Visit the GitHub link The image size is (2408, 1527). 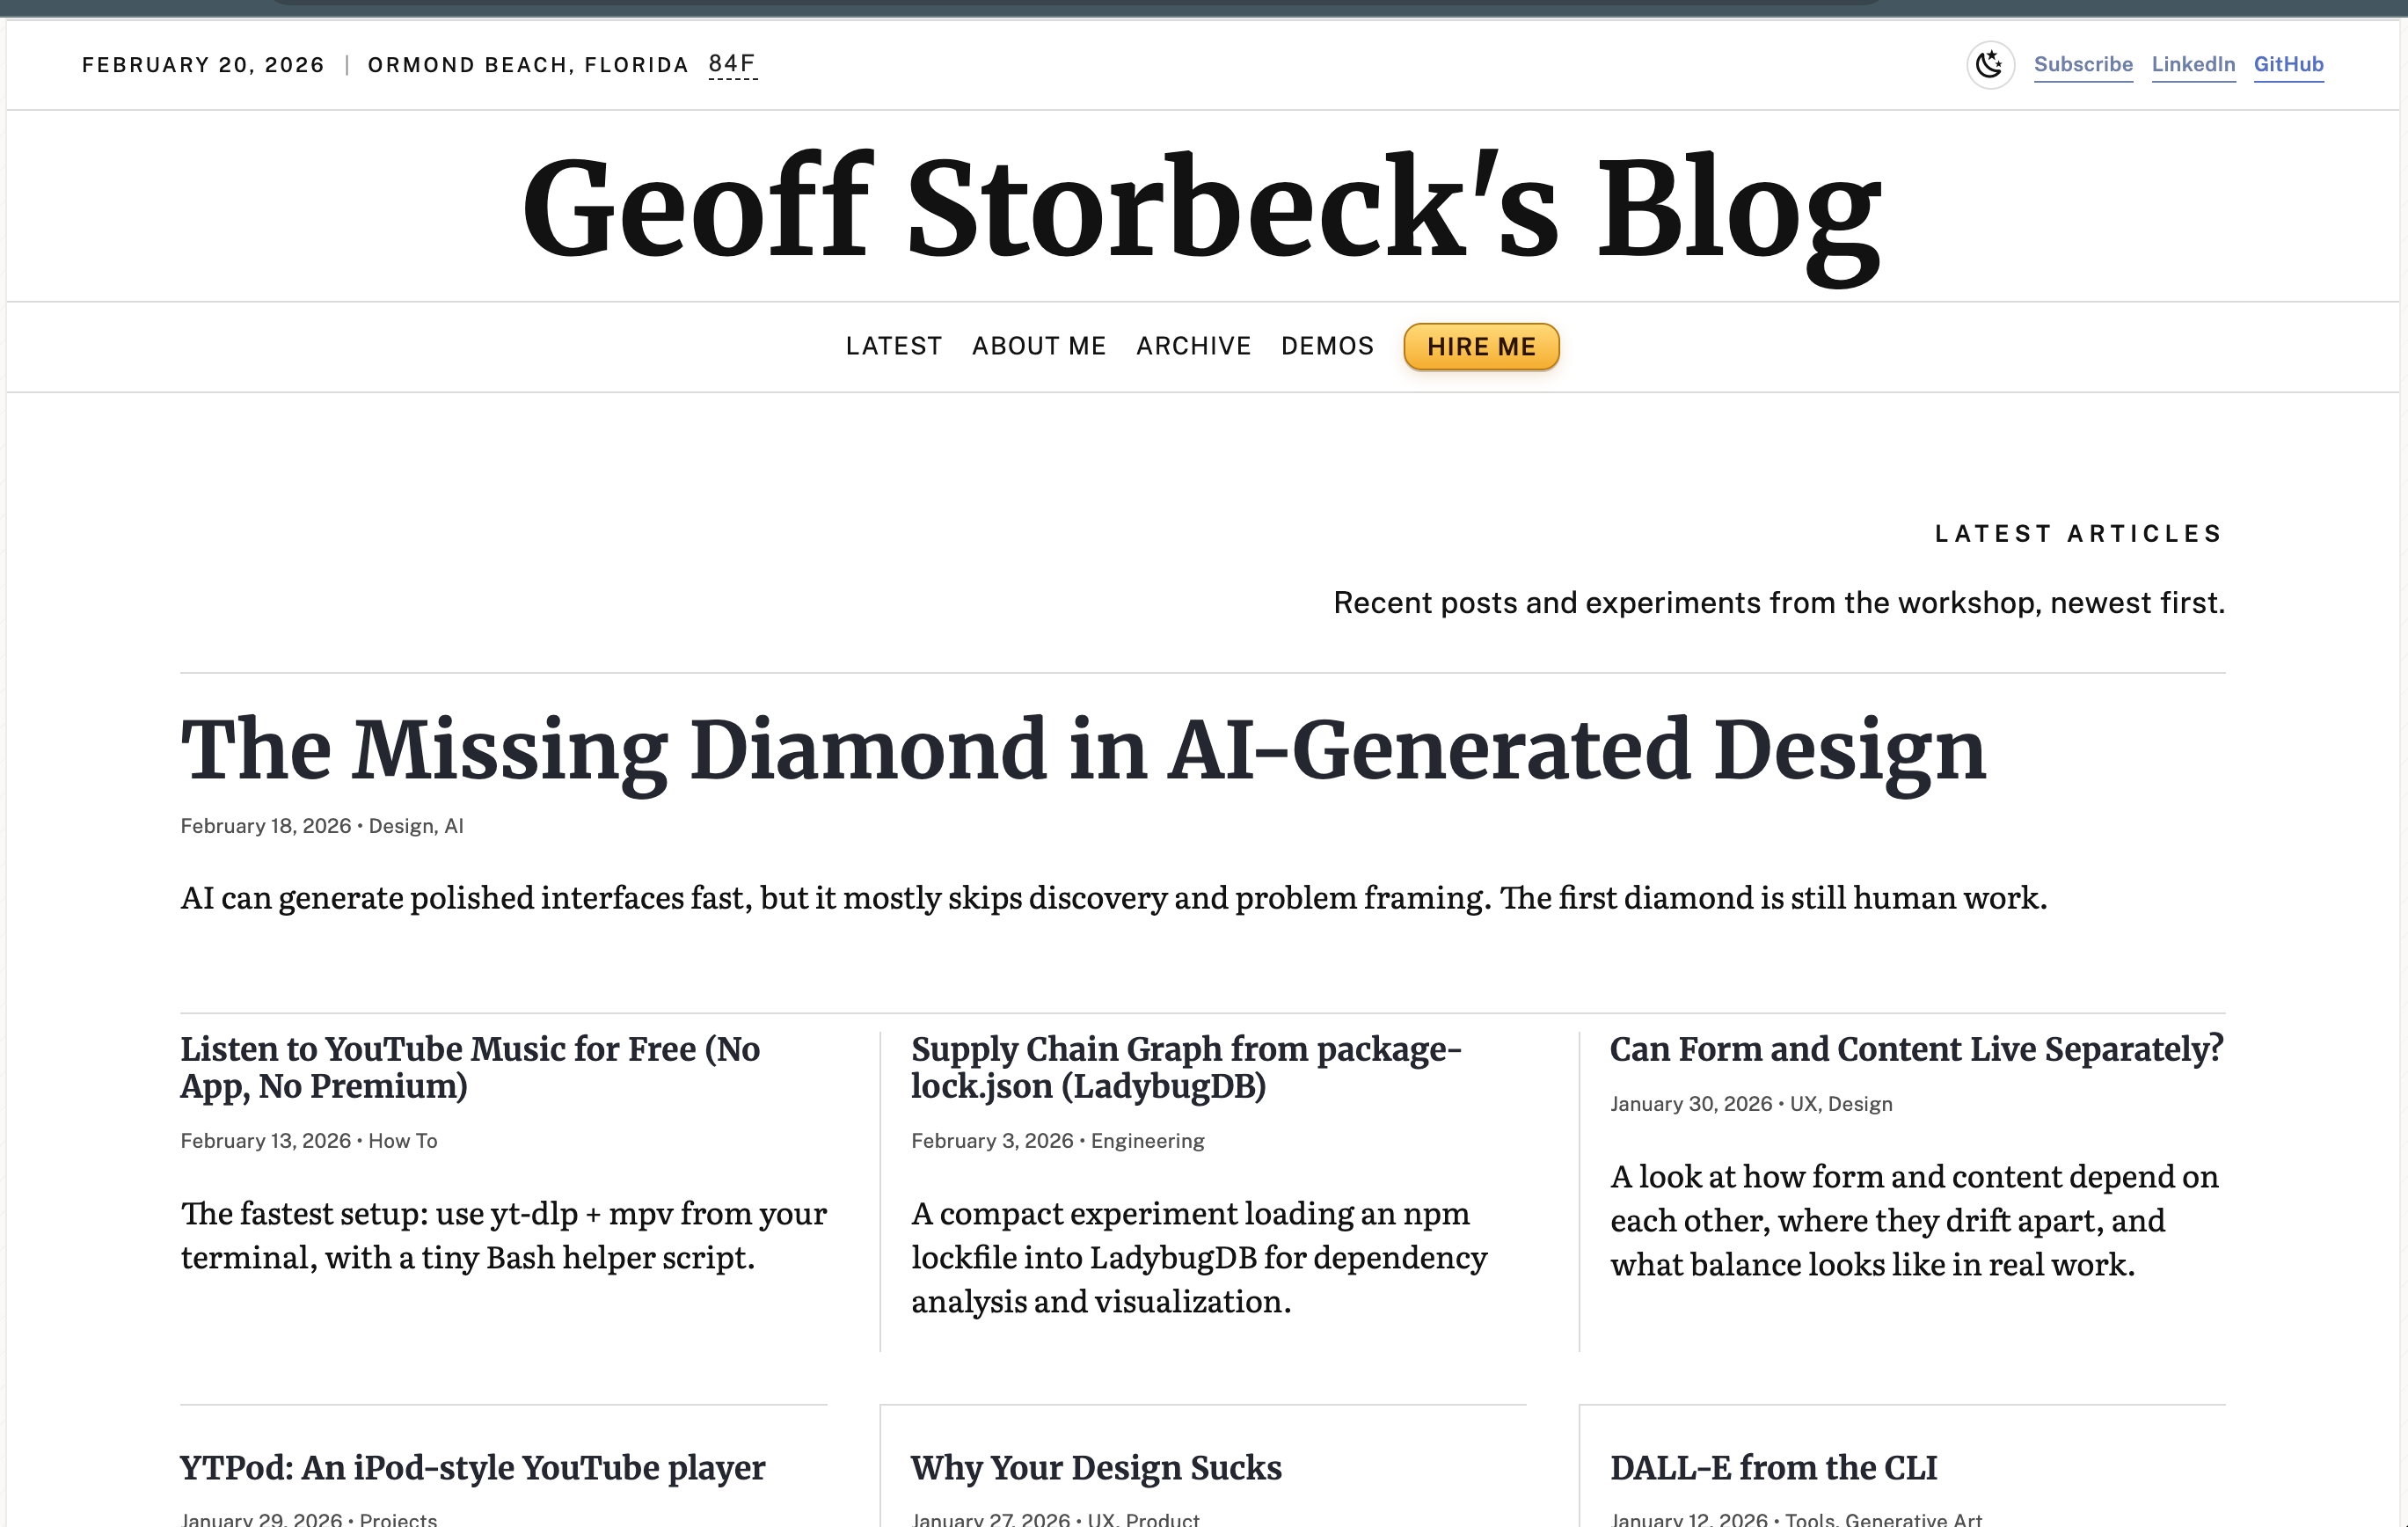[x=2287, y=65]
